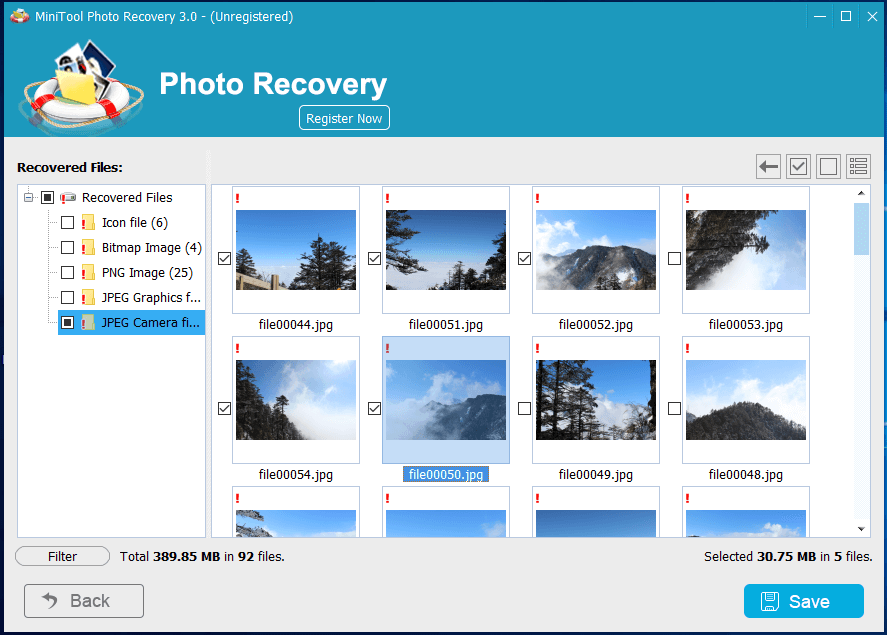Click the uncheck all files icon
This screenshot has width=887, height=635.
pos(828,167)
